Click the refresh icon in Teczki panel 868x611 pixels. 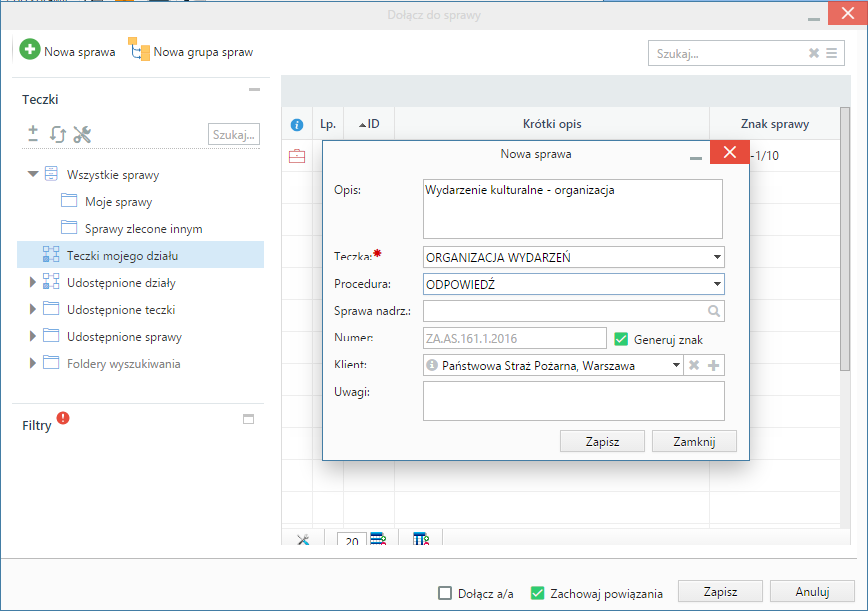(57, 134)
